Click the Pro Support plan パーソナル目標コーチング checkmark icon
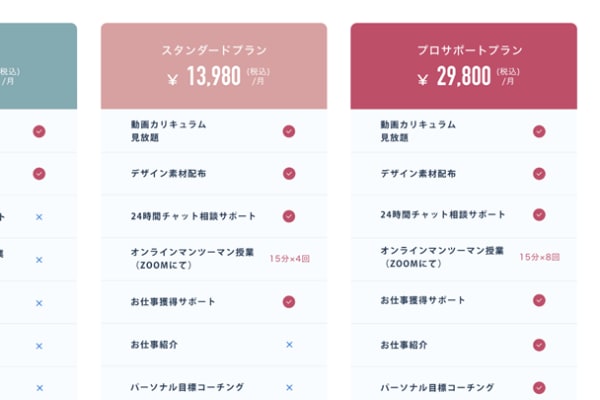The height and width of the screenshot is (400, 600). [x=539, y=387]
